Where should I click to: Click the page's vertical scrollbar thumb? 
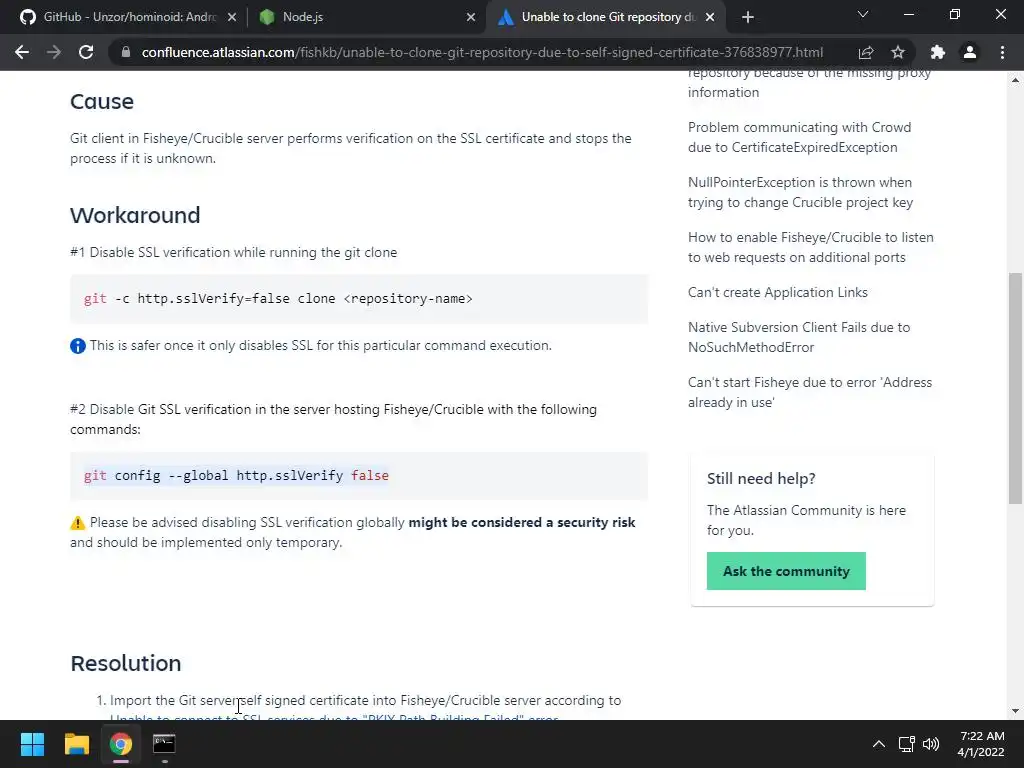pos(1015,389)
